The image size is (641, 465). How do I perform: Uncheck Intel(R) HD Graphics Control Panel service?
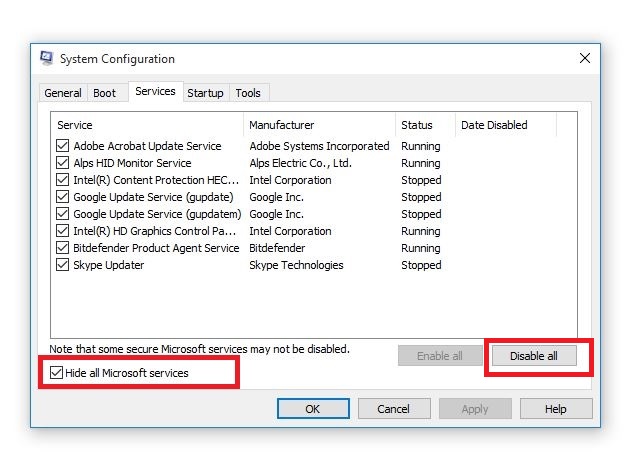click(x=62, y=231)
